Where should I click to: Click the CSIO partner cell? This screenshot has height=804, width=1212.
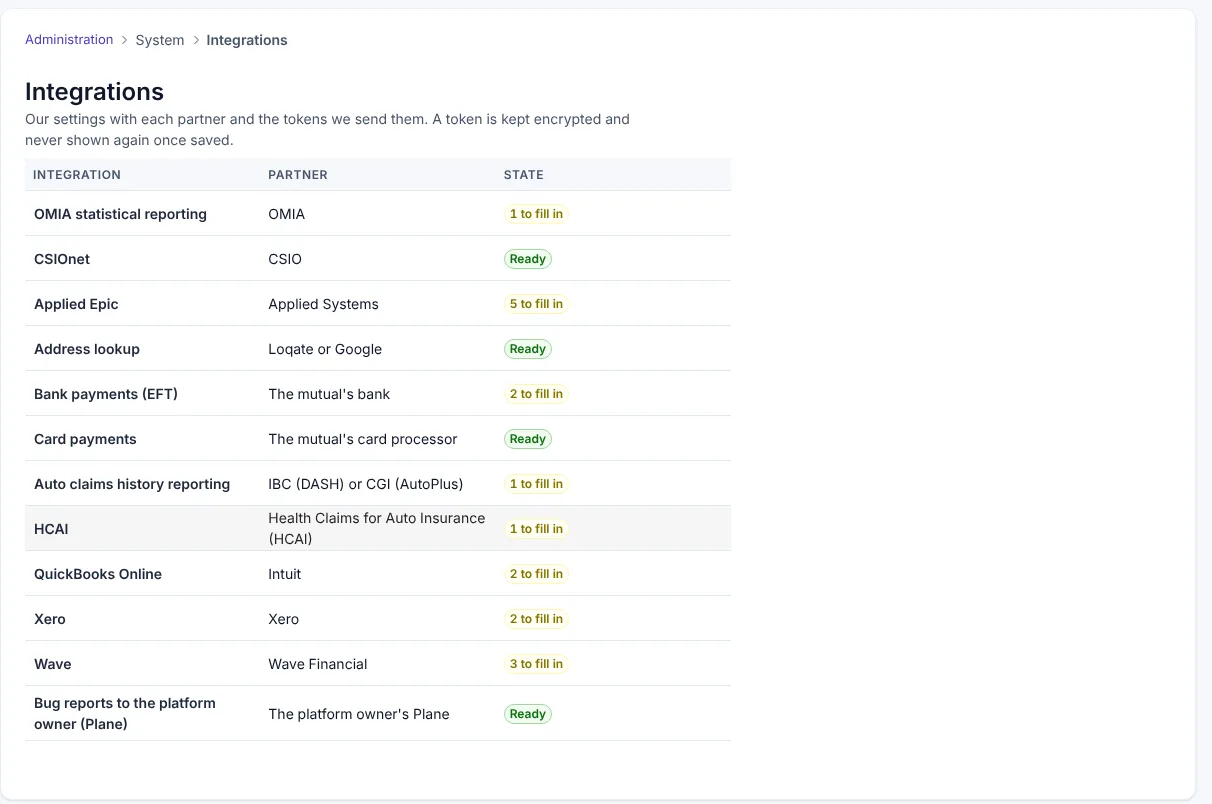click(285, 259)
